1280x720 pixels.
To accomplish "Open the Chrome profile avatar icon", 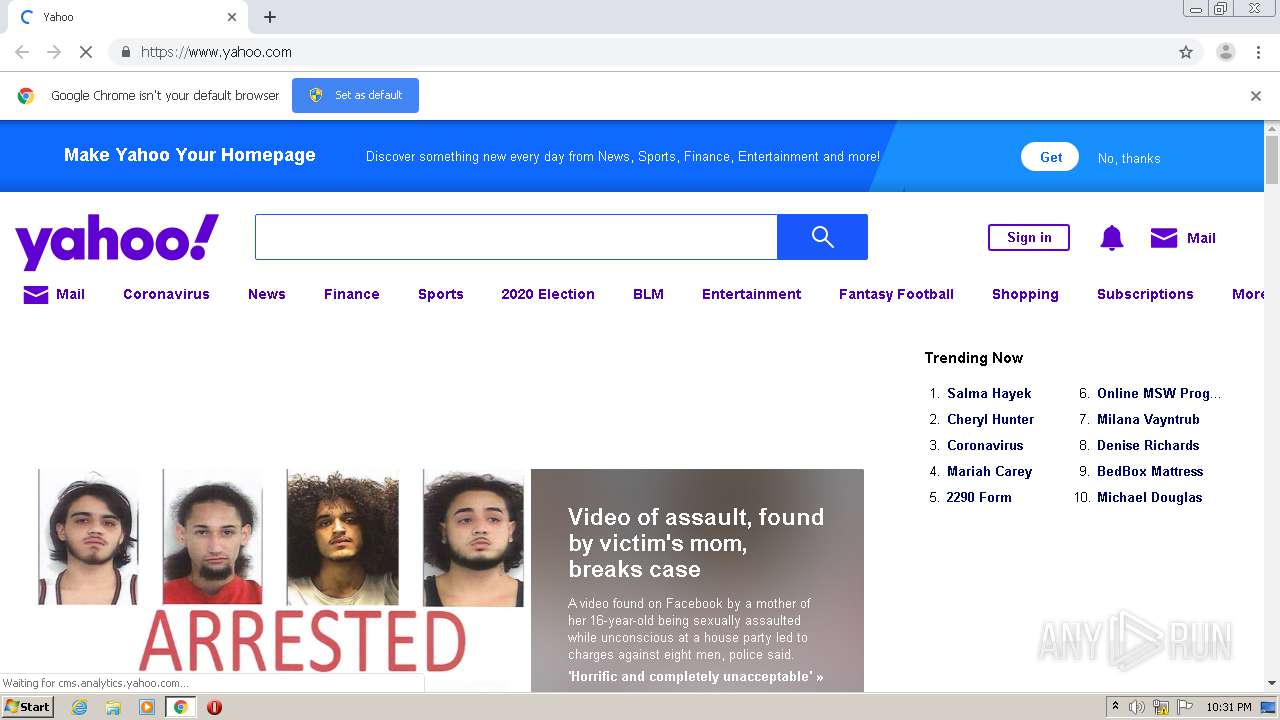I will tap(1225, 52).
